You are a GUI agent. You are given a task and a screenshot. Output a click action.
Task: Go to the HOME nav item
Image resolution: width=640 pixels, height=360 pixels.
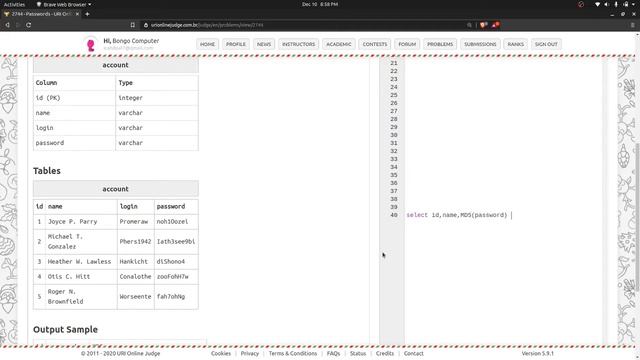pos(207,44)
